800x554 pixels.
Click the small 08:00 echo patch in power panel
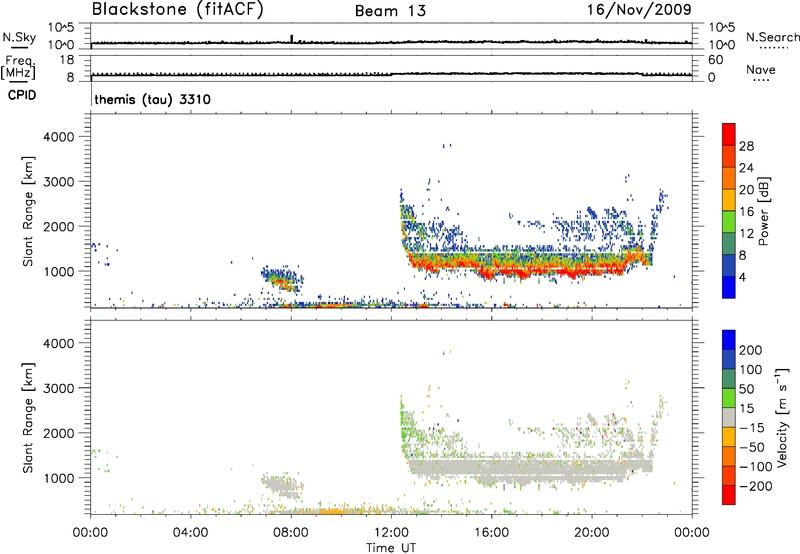coord(282,279)
